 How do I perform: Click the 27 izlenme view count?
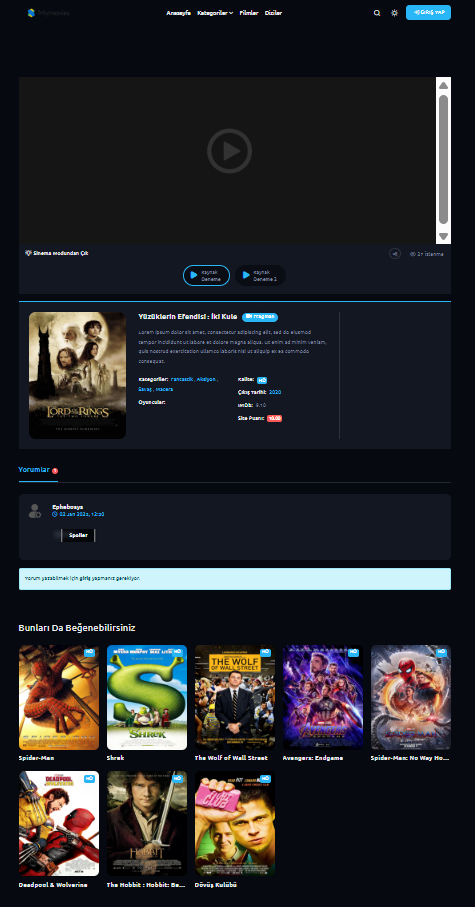pyautogui.click(x=427, y=254)
